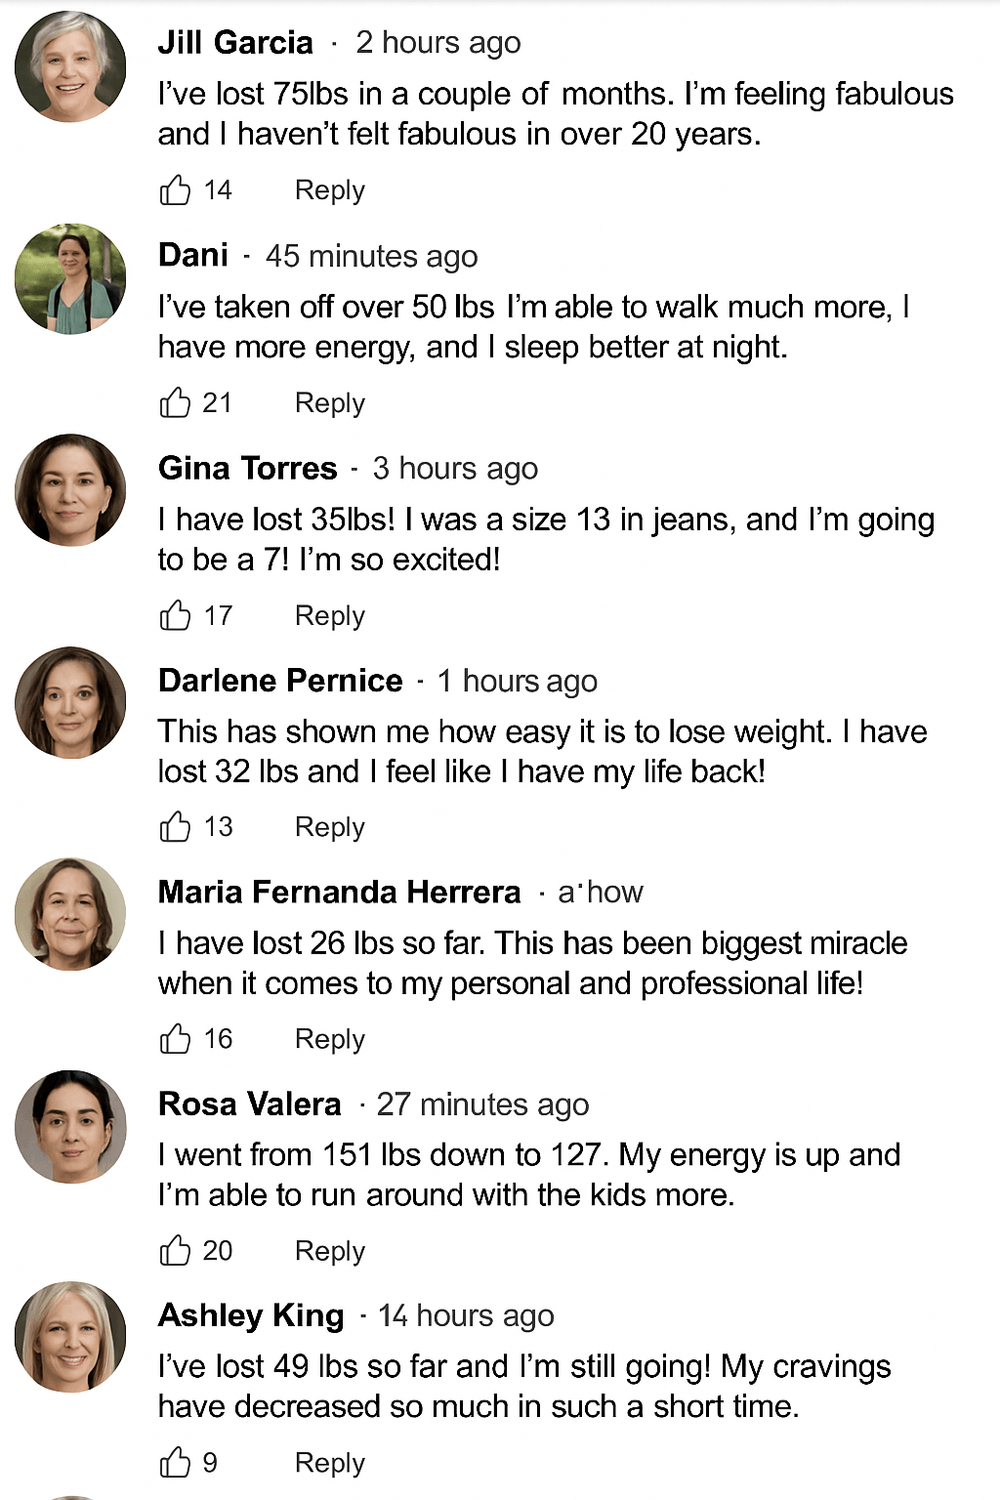Open Jill Garcia's profile picture
Viewport: 1000px width, 1500px height.
click(x=70, y=67)
